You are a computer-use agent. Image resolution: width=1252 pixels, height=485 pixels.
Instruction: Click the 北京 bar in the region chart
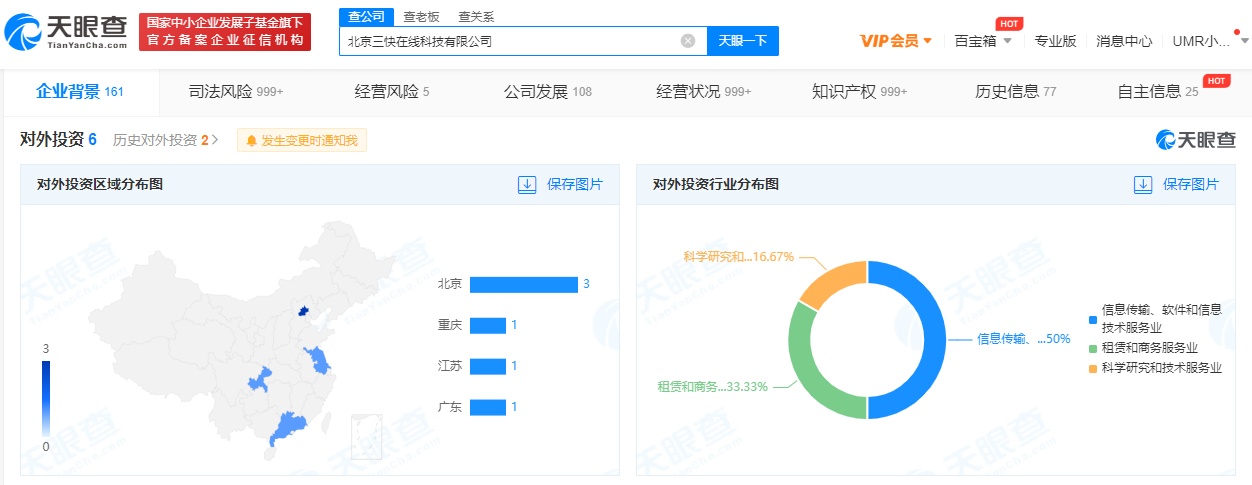point(523,284)
